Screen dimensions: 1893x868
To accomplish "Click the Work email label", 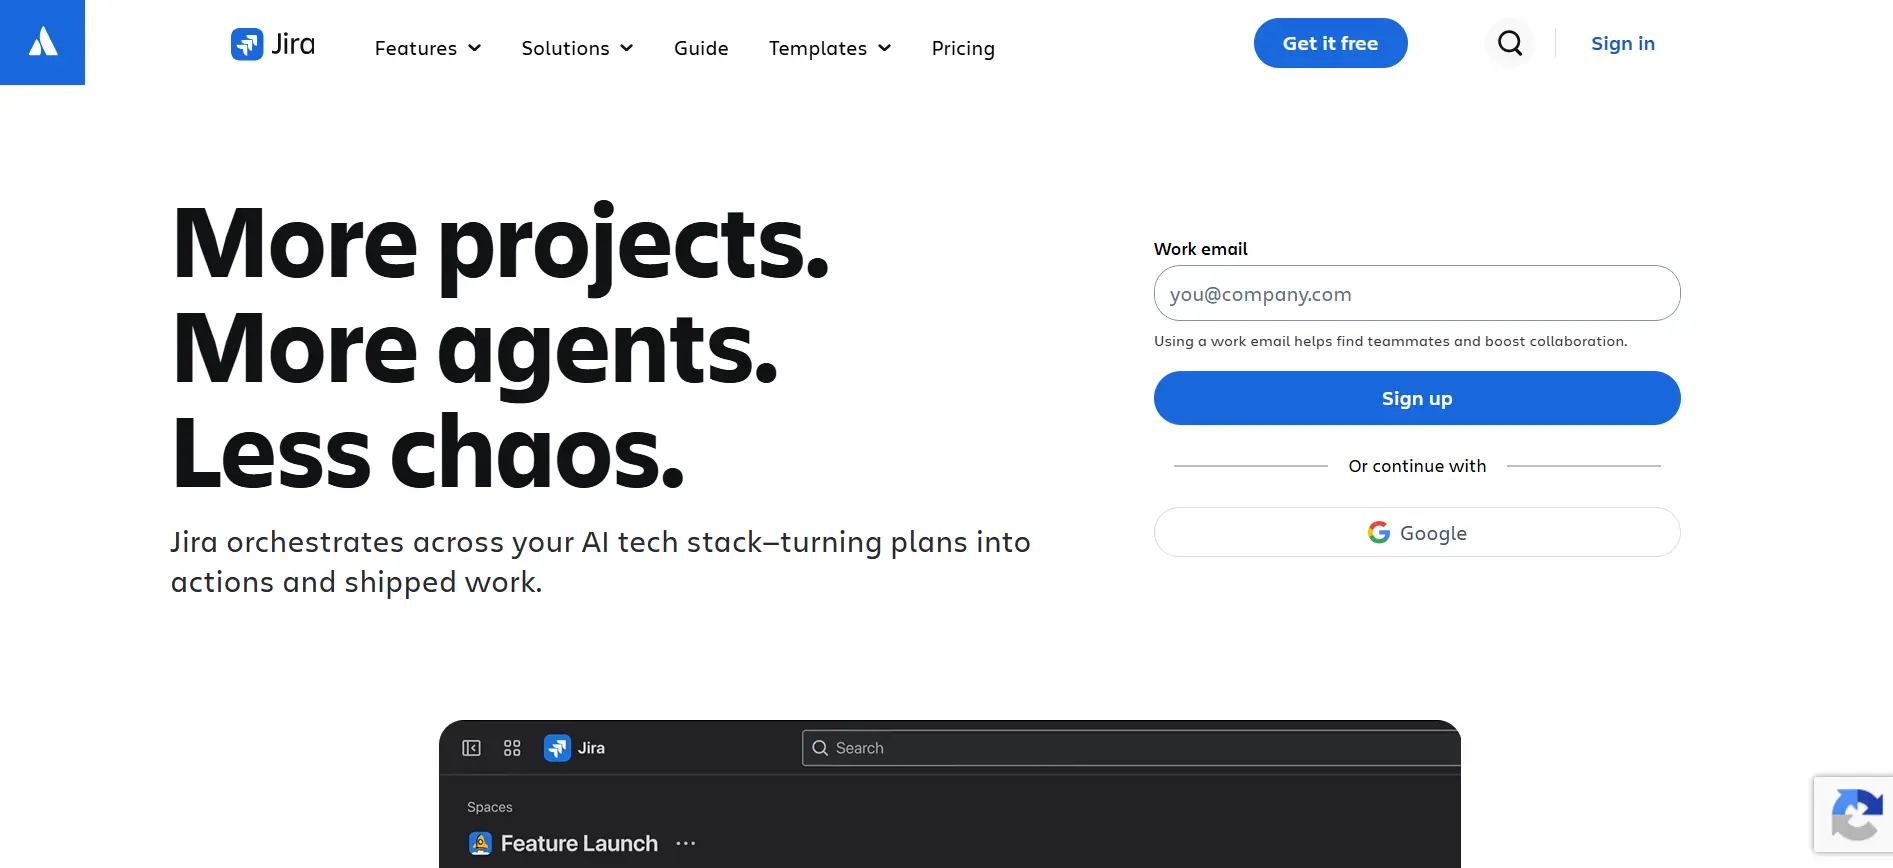I will [1200, 249].
